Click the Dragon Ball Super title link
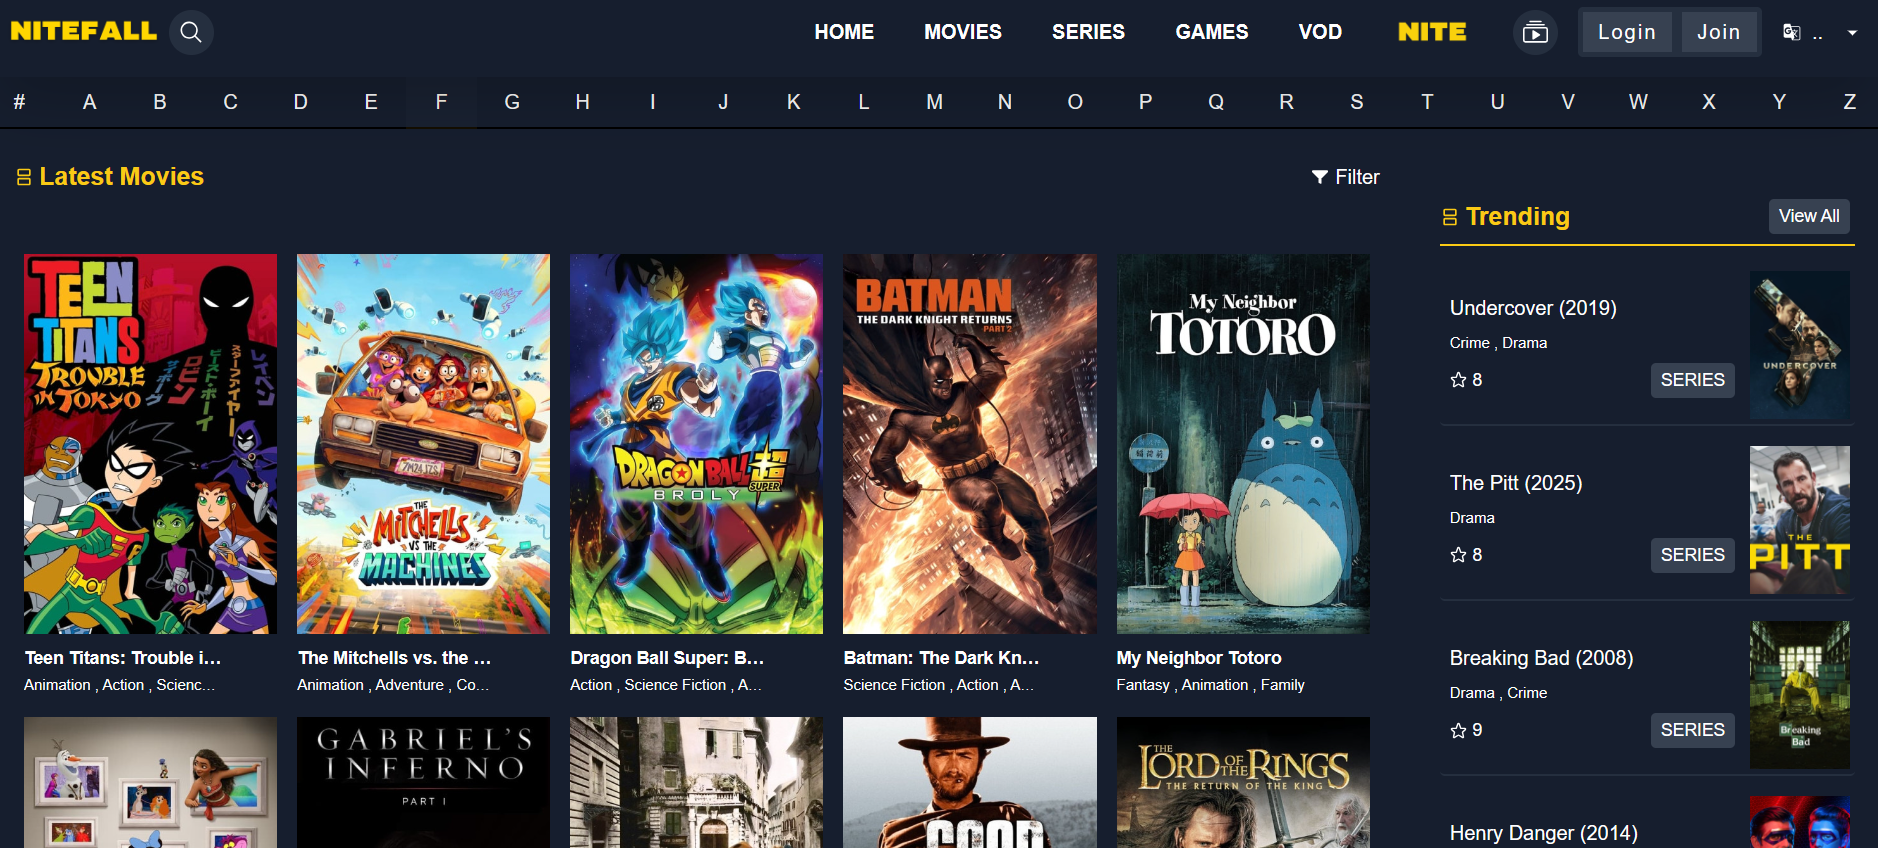1878x848 pixels. tap(667, 658)
